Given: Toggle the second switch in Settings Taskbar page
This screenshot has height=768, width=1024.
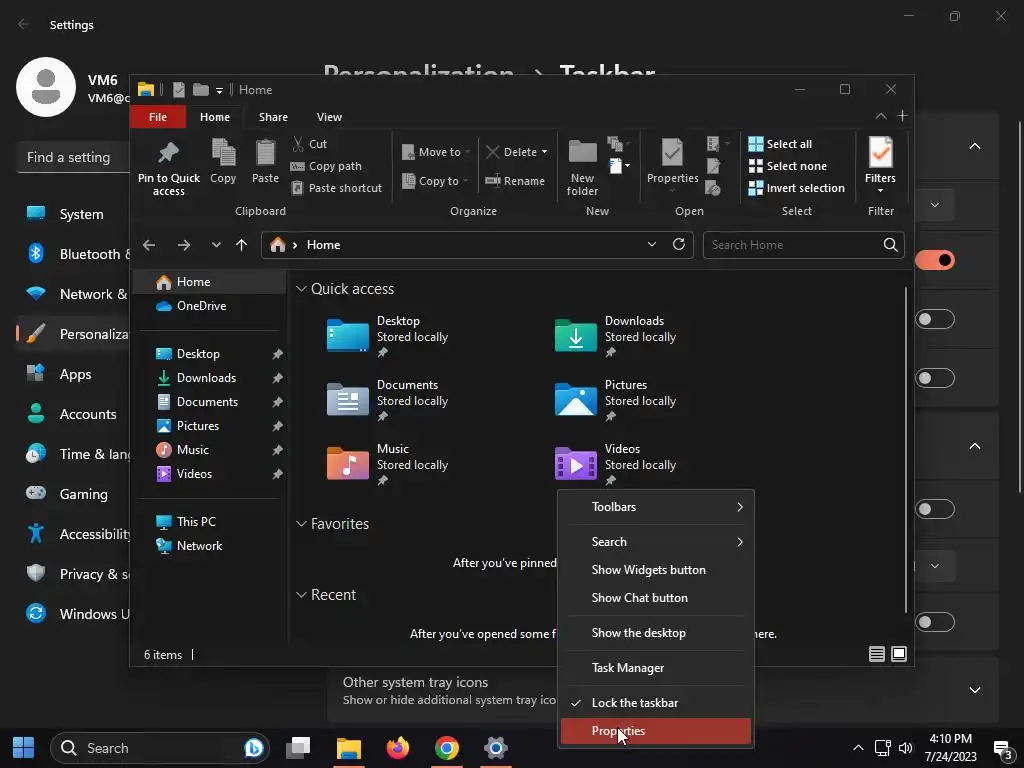Looking at the screenshot, I should [x=935, y=319].
